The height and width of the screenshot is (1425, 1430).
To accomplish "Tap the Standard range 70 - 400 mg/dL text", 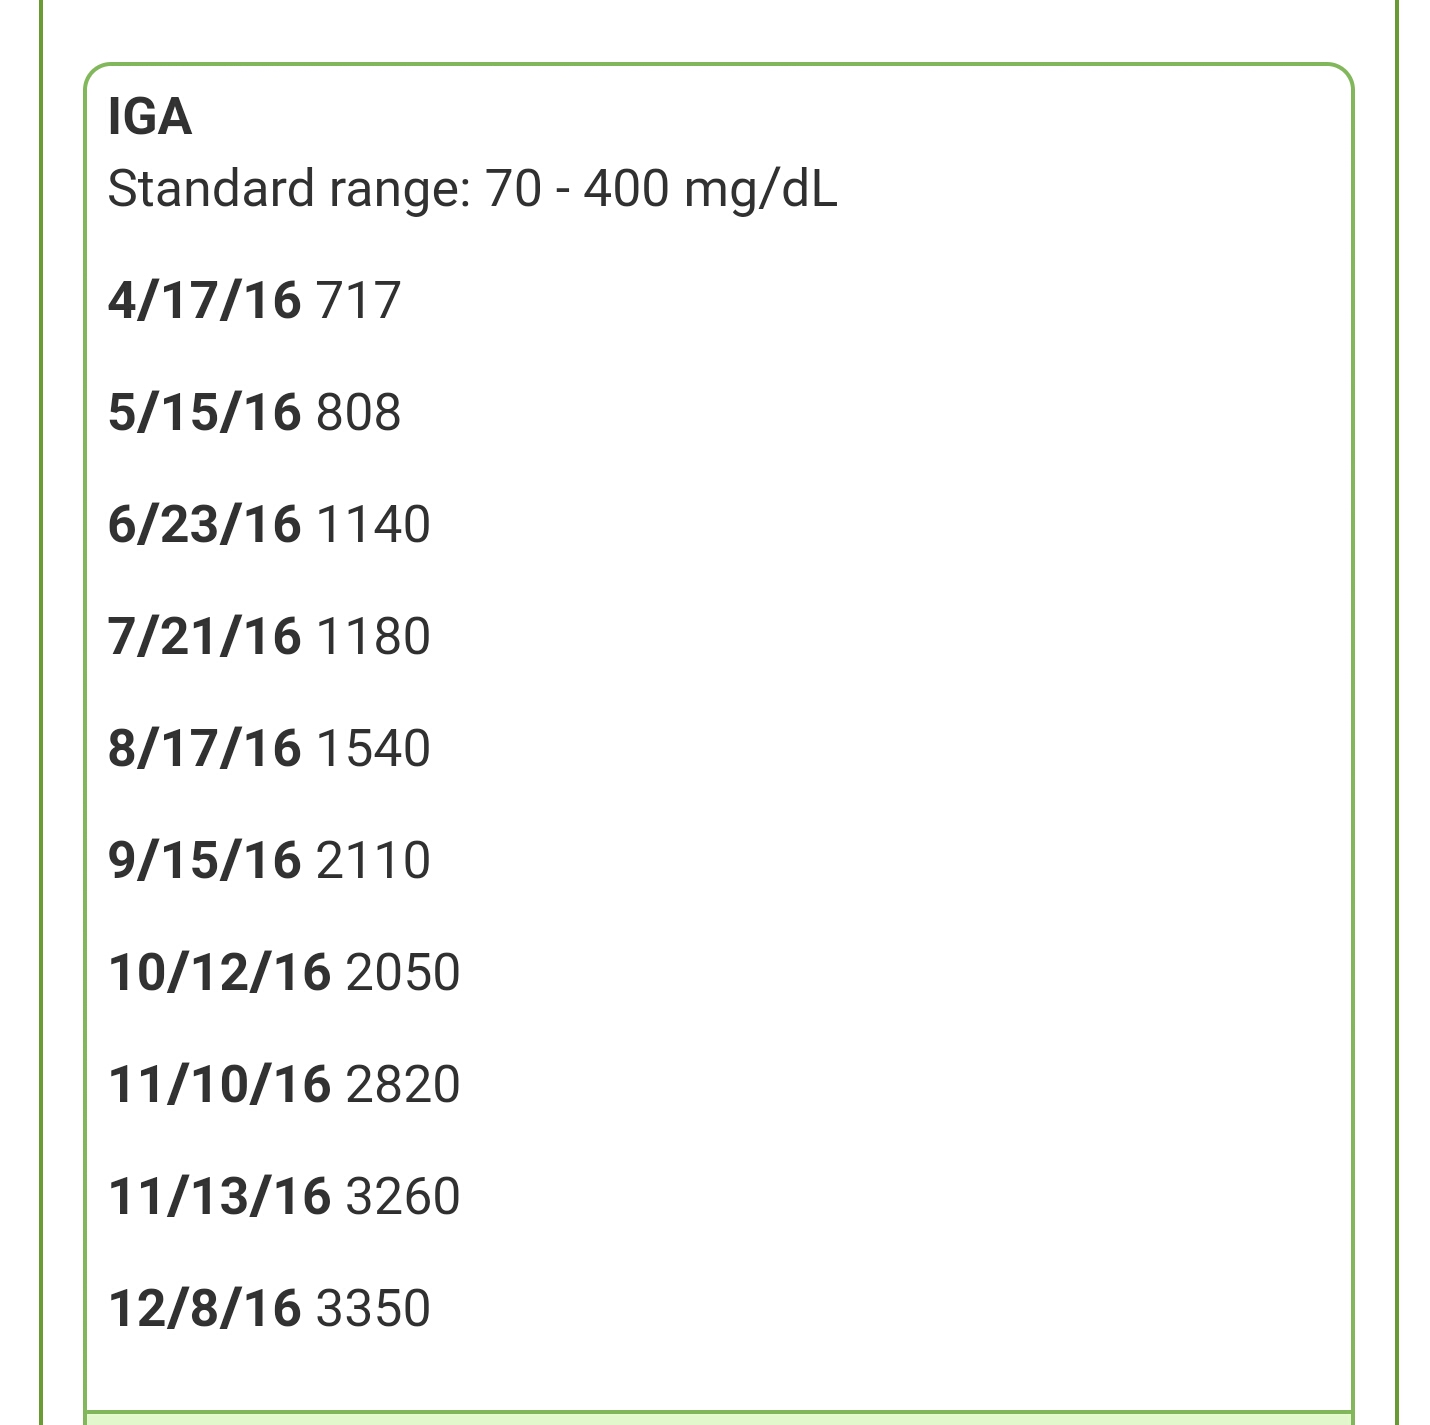I will pos(472,189).
